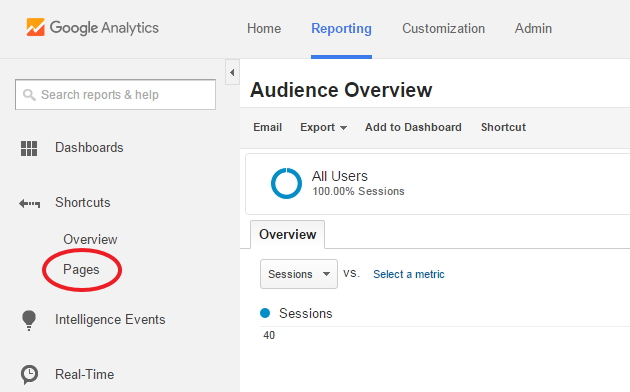Open the Sessions metric dropdown
Image resolution: width=630 pixels, height=392 pixels.
(299, 274)
